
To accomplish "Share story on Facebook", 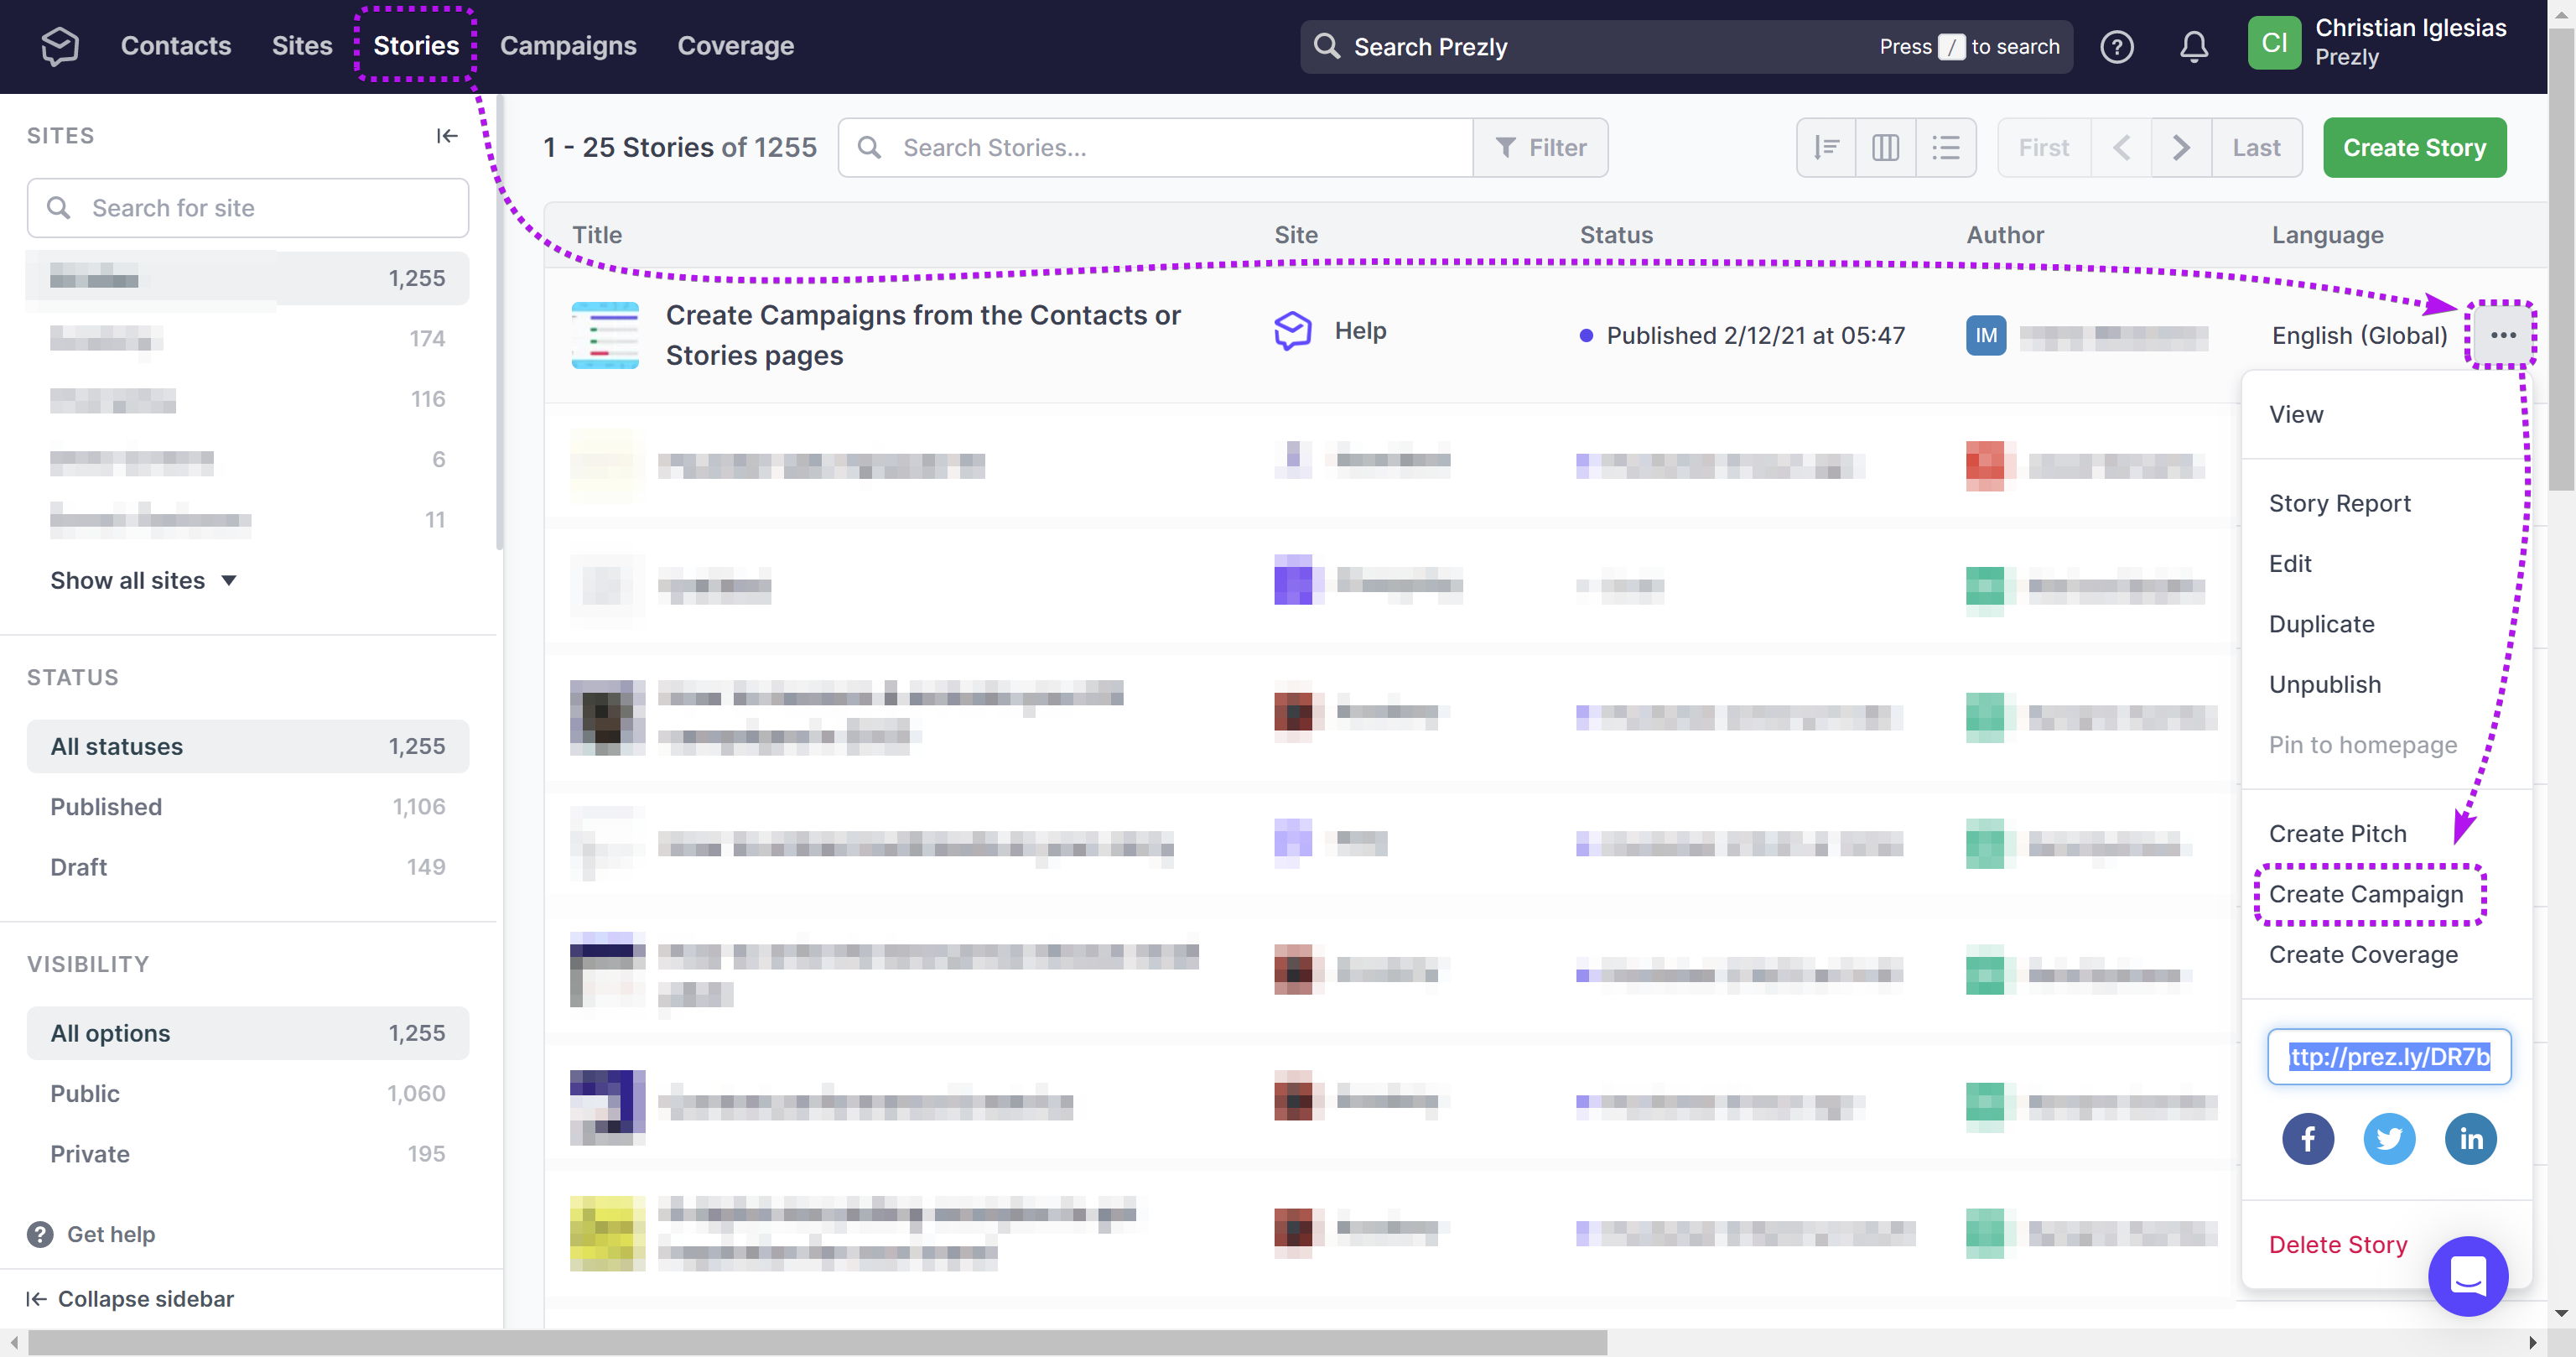I will tap(2308, 1138).
